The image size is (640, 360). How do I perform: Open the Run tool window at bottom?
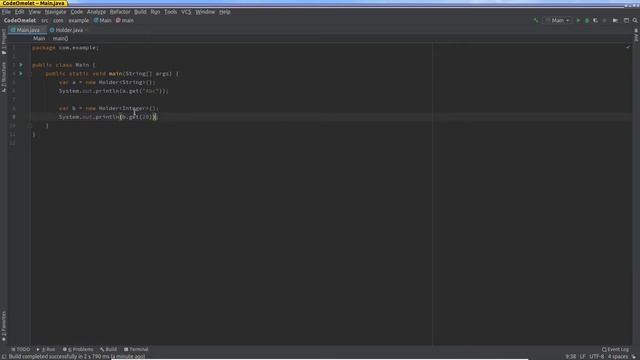click(46, 349)
